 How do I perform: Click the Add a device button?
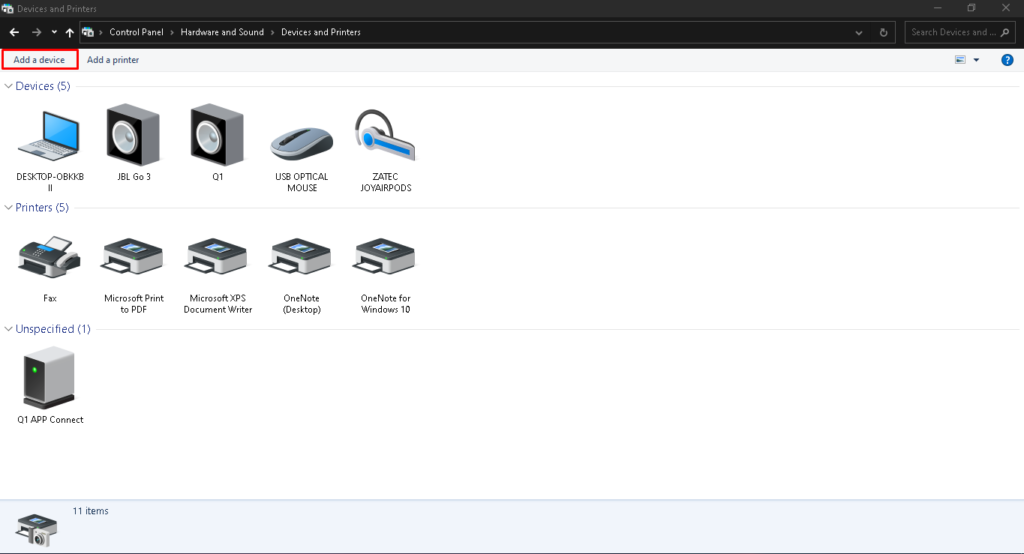point(39,59)
